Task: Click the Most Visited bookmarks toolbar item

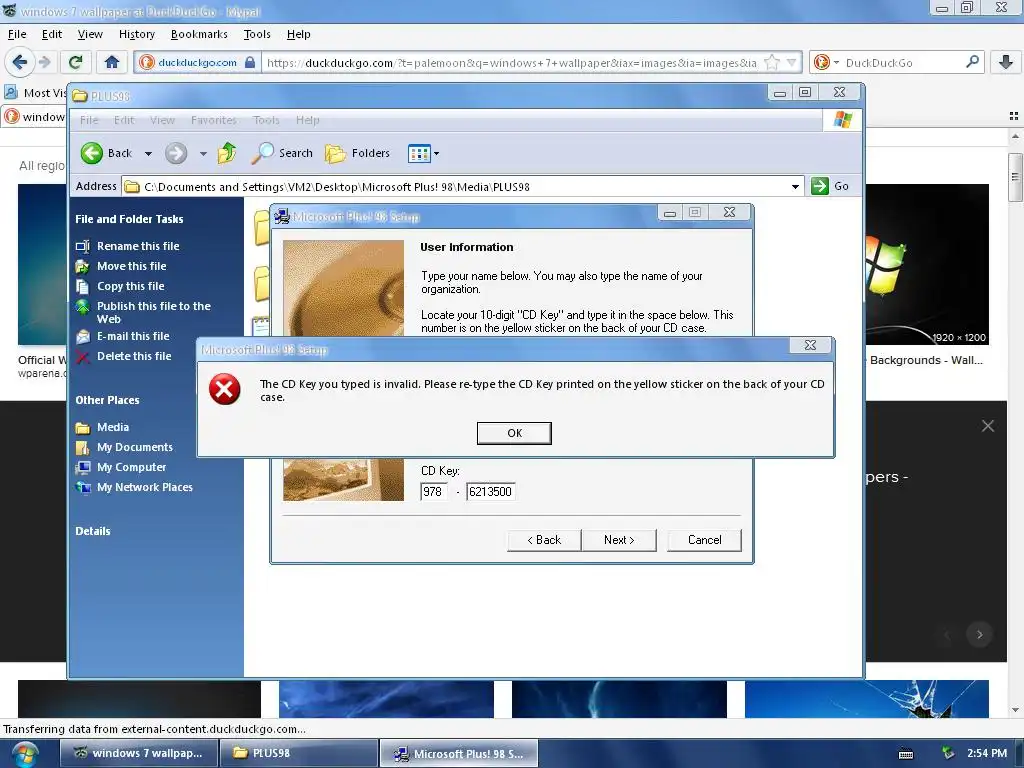Action: (37, 93)
